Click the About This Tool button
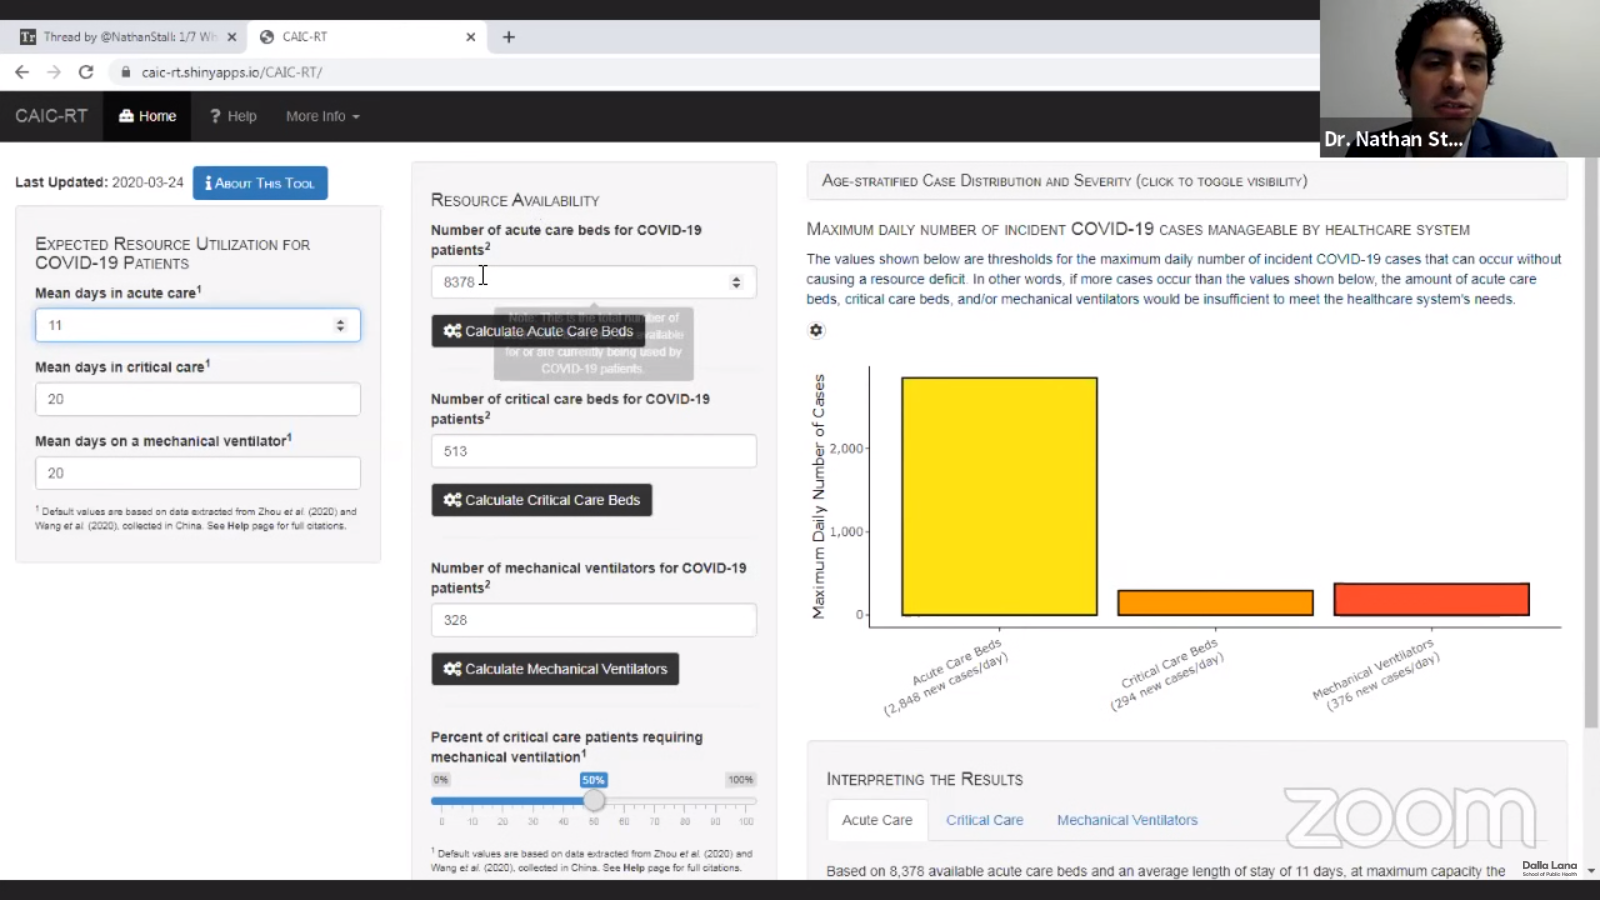The image size is (1600, 900). (x=260, y=183)
